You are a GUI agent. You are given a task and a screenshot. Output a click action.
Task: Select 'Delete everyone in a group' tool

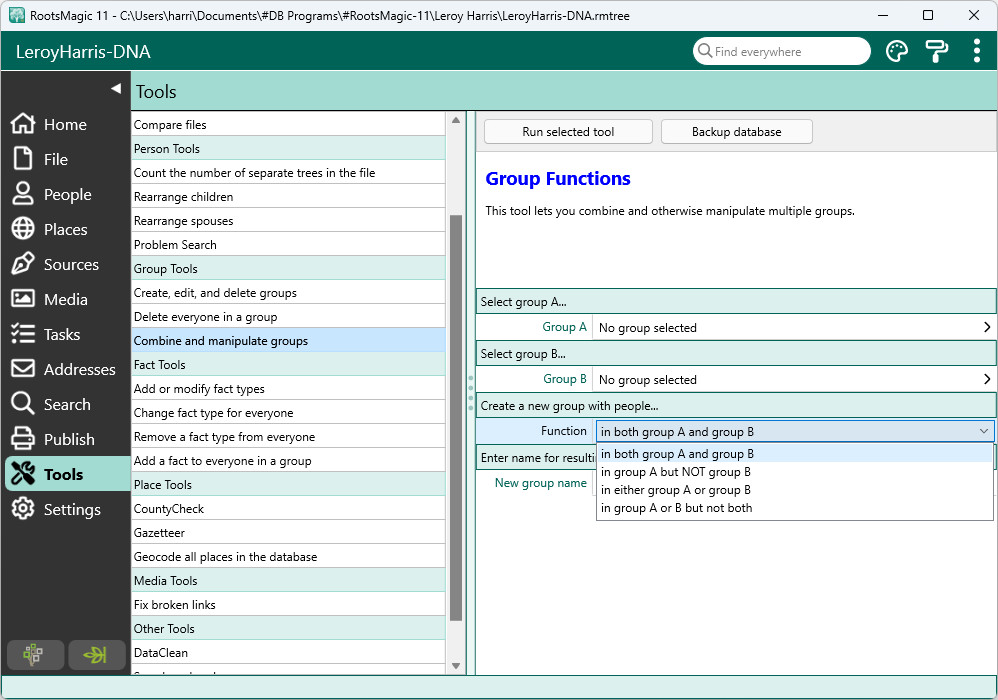[x=206, y=317]
